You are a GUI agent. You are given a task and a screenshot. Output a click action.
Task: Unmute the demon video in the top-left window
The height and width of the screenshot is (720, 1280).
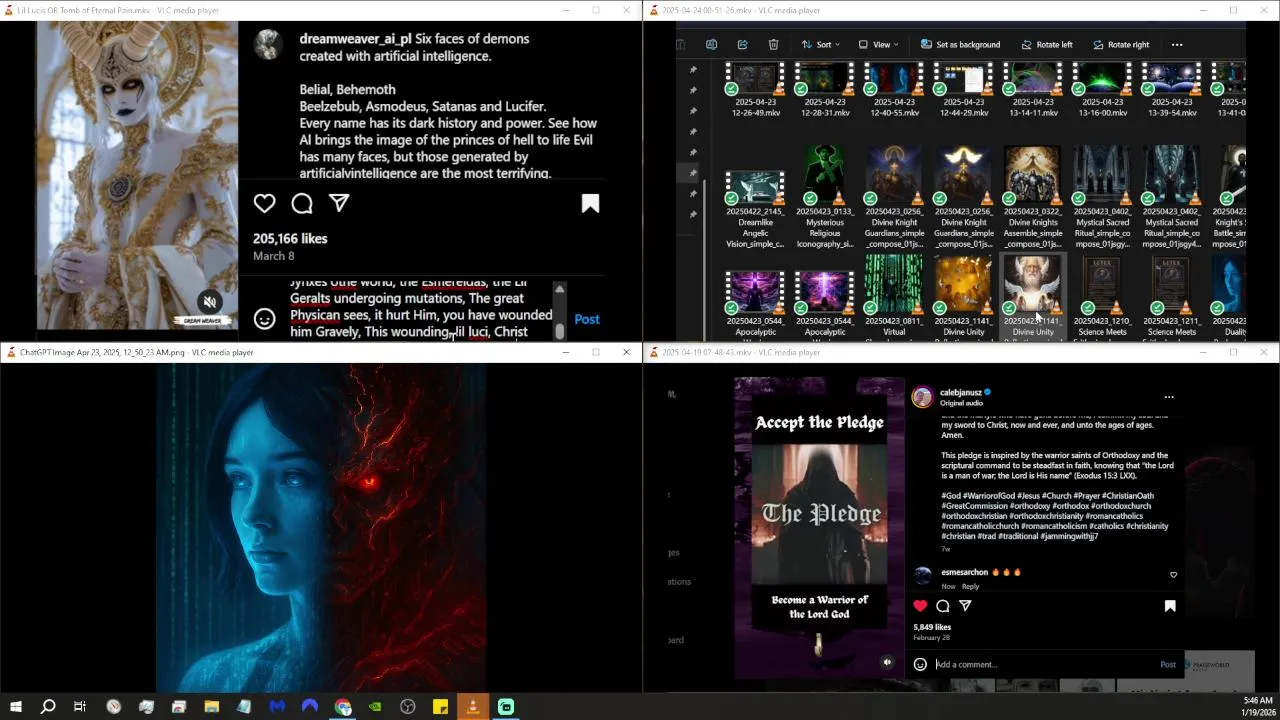209,301
